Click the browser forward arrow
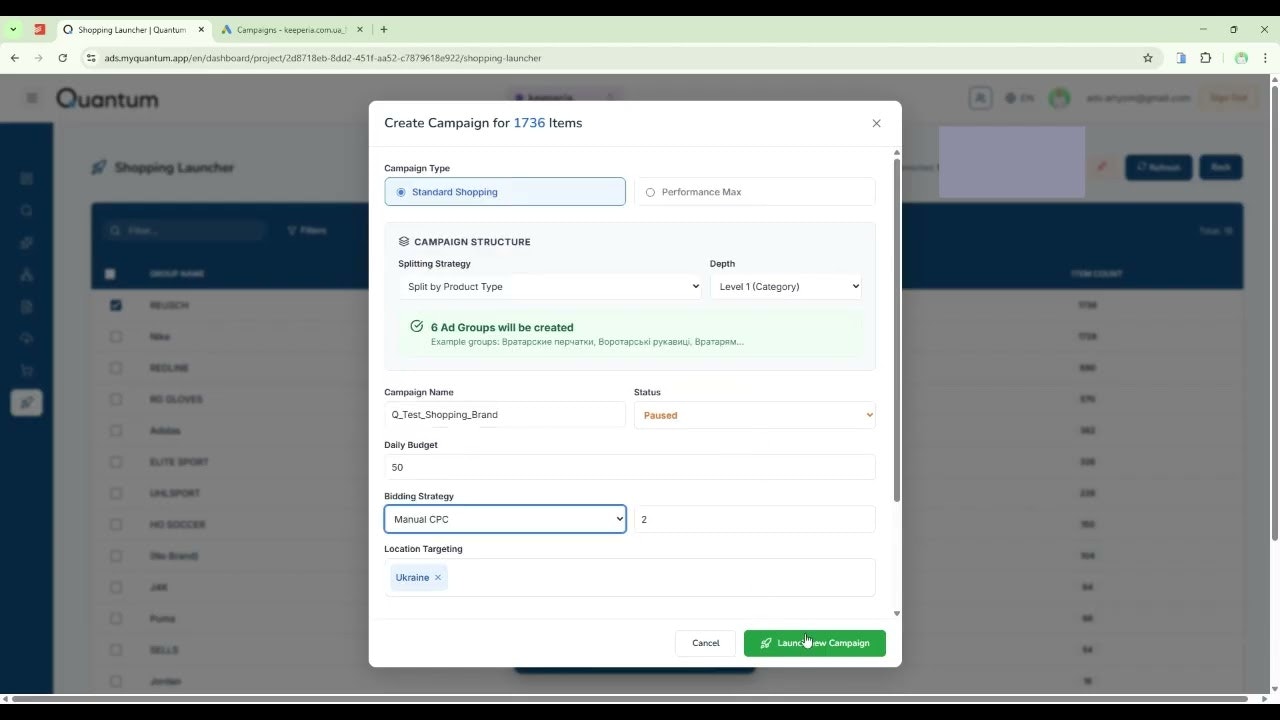 click(x=39, y=58)
